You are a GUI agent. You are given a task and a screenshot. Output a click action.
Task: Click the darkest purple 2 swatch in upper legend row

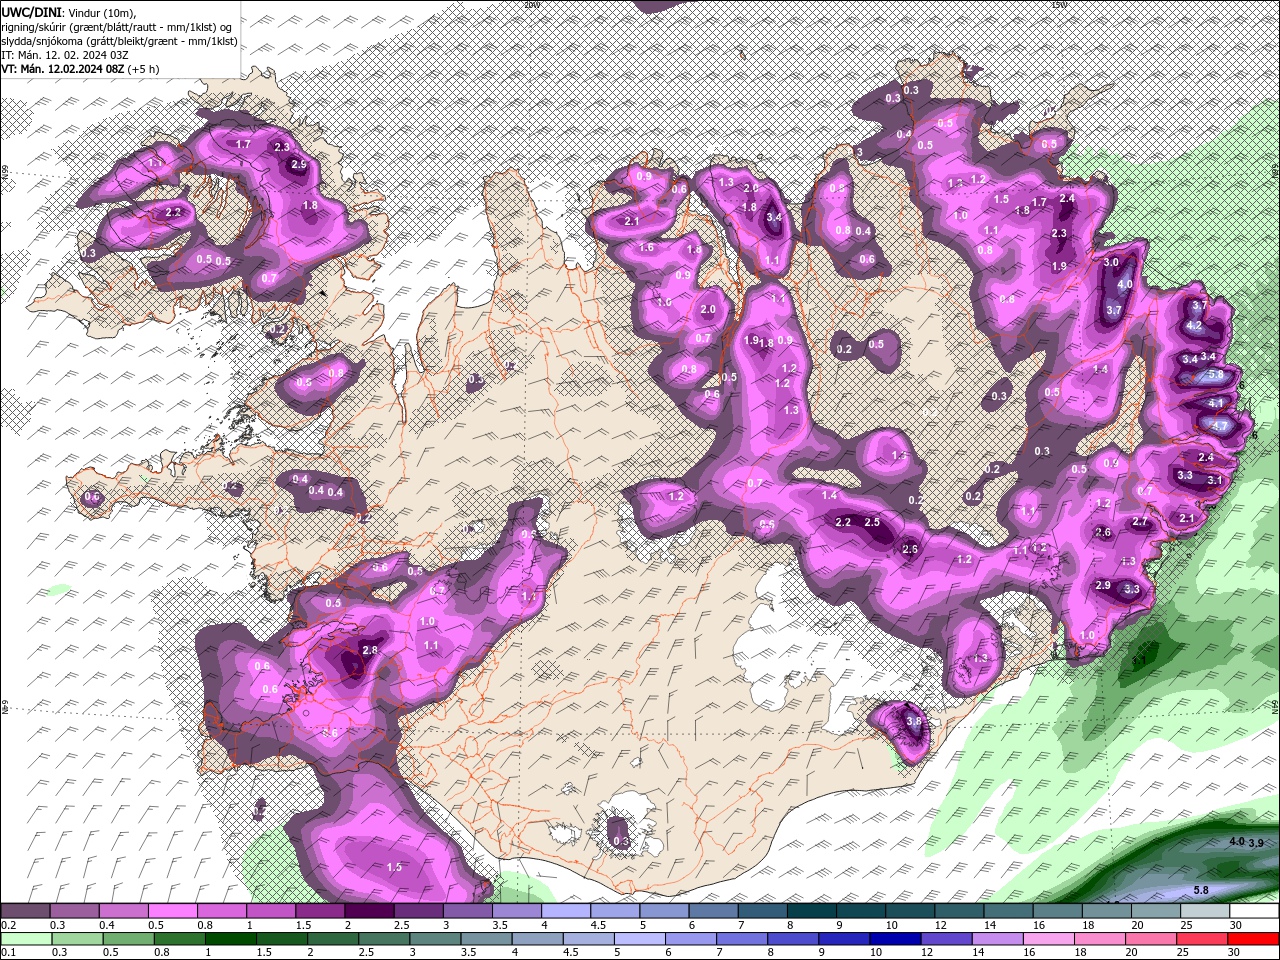click(x=369, y=911)
